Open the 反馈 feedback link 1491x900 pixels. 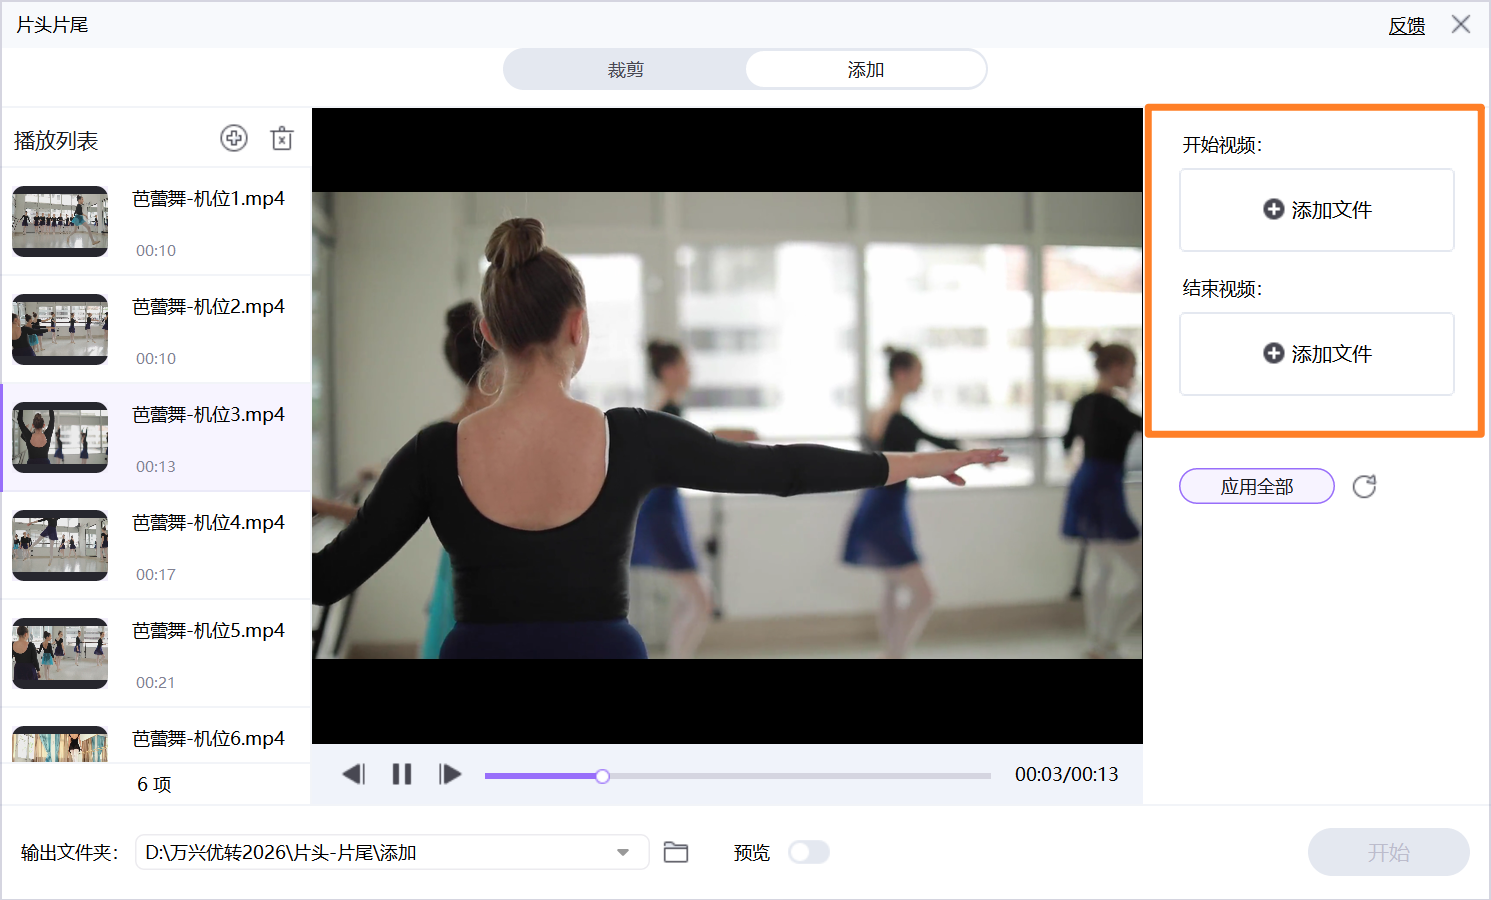coord(1406,26)
